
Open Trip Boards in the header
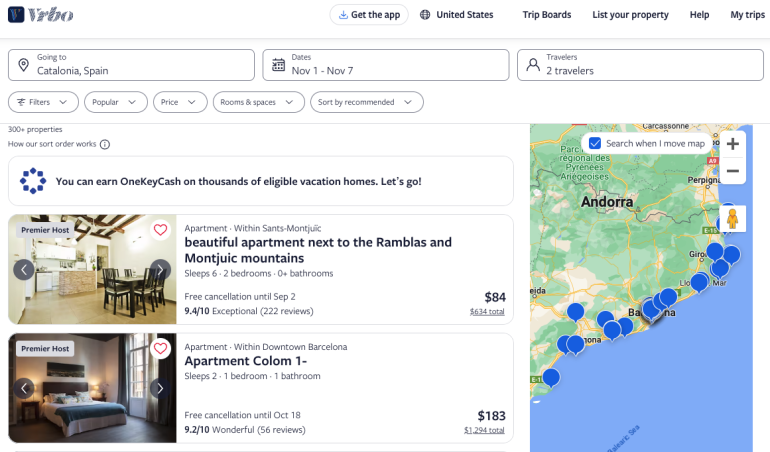click(546, 15)
